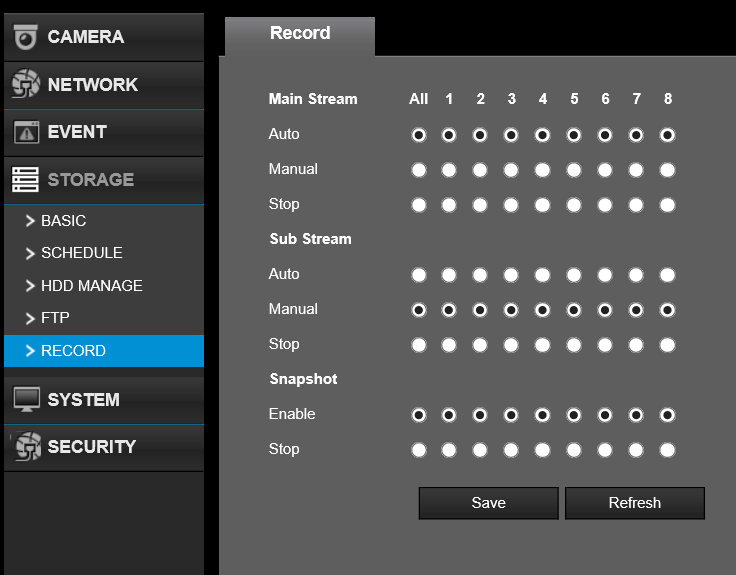This screenshot has width=736, height=575.
Task: Set Main Stream Stop for channel 2
Action: (x=480, y=205)
